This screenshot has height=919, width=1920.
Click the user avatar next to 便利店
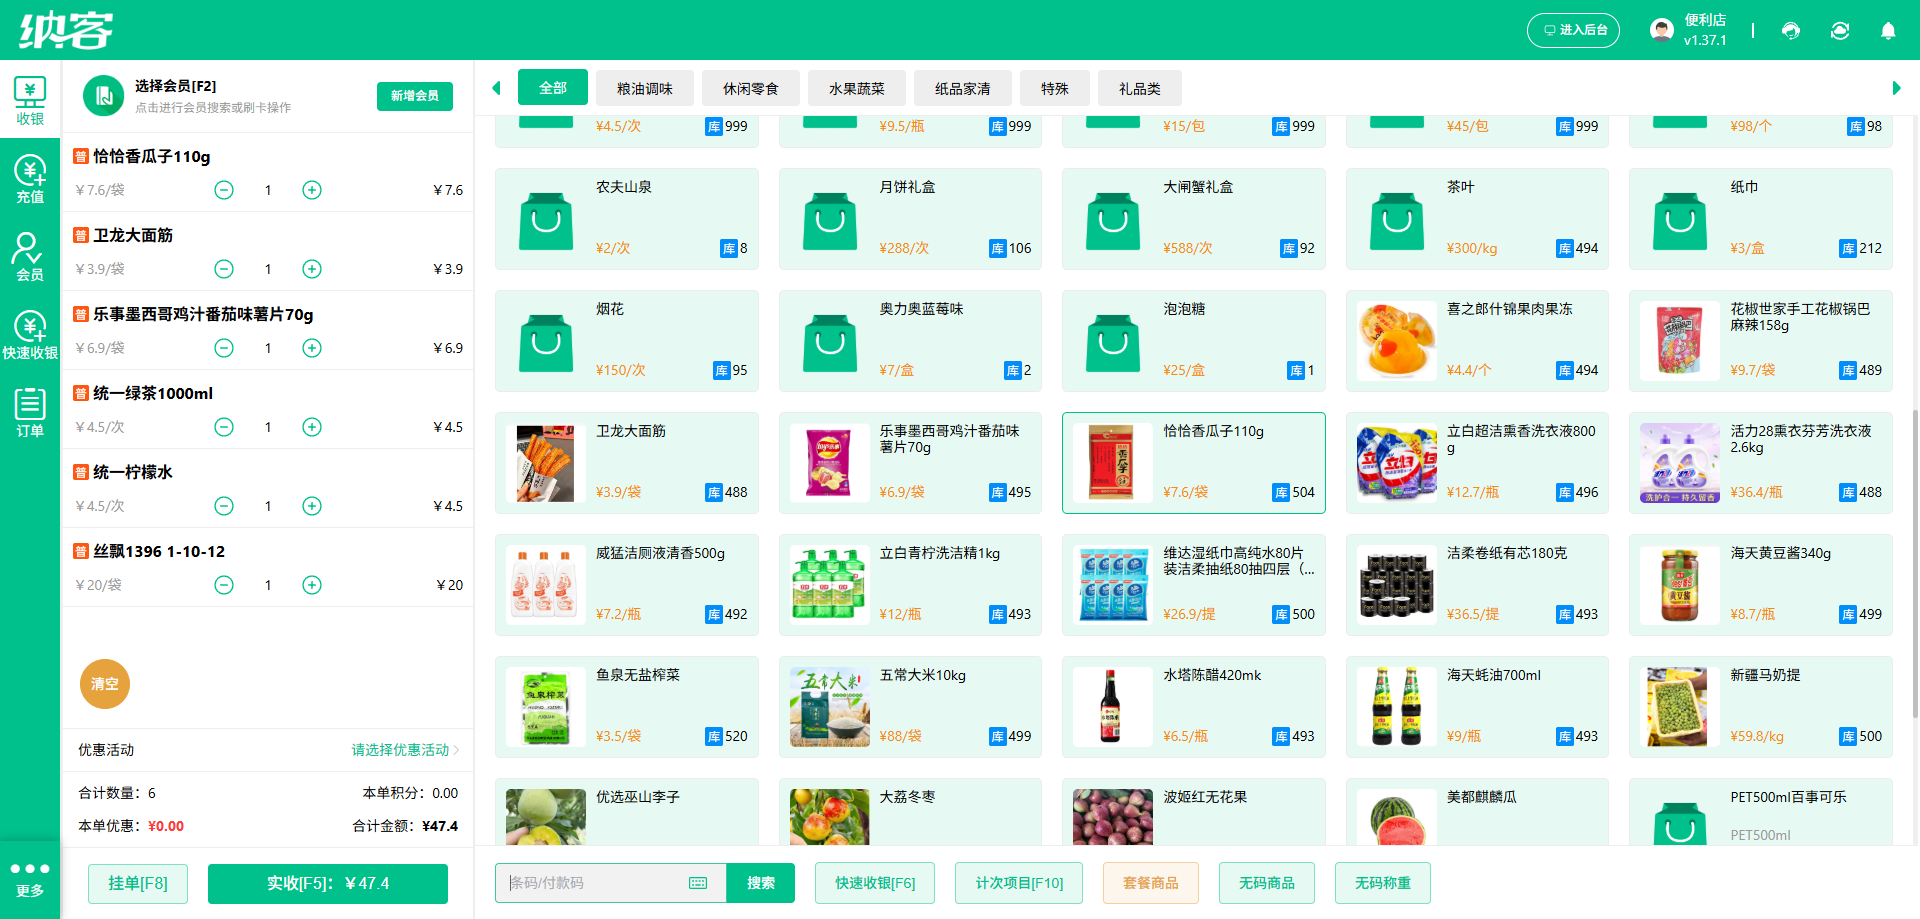point(1662,30)
